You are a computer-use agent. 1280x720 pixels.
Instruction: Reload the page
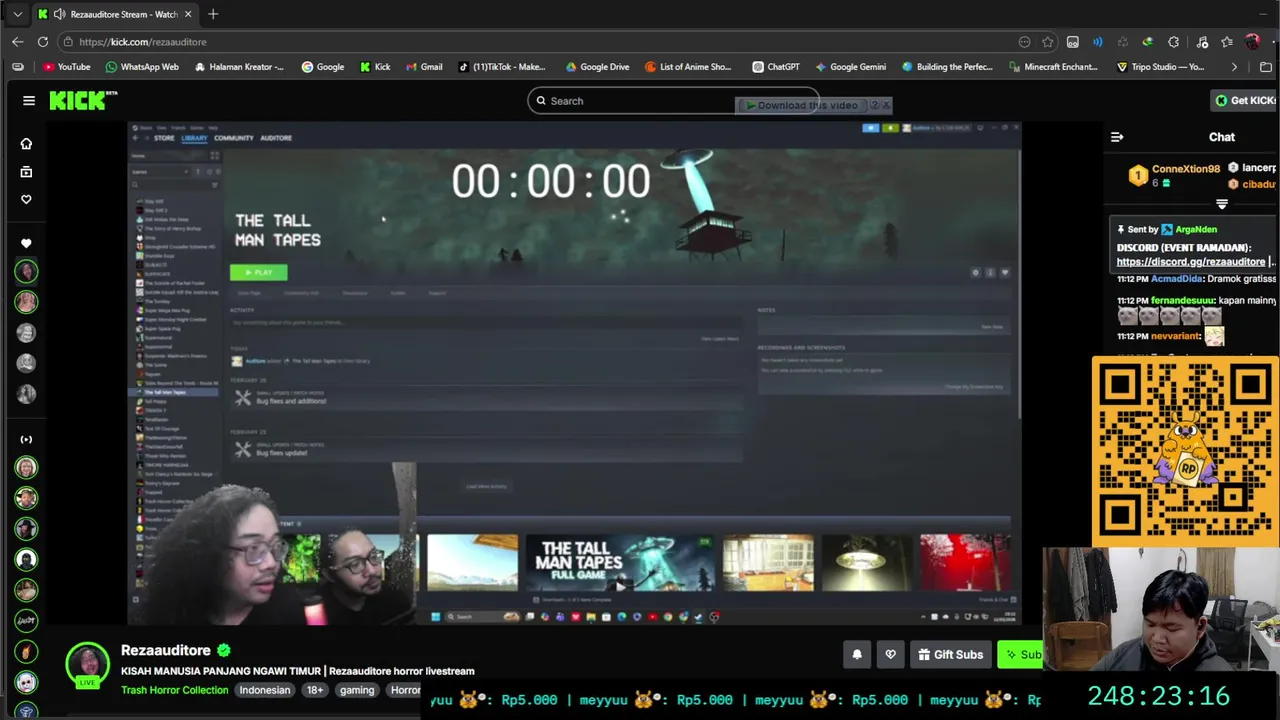pyautogui.click(x=43, y=42)
